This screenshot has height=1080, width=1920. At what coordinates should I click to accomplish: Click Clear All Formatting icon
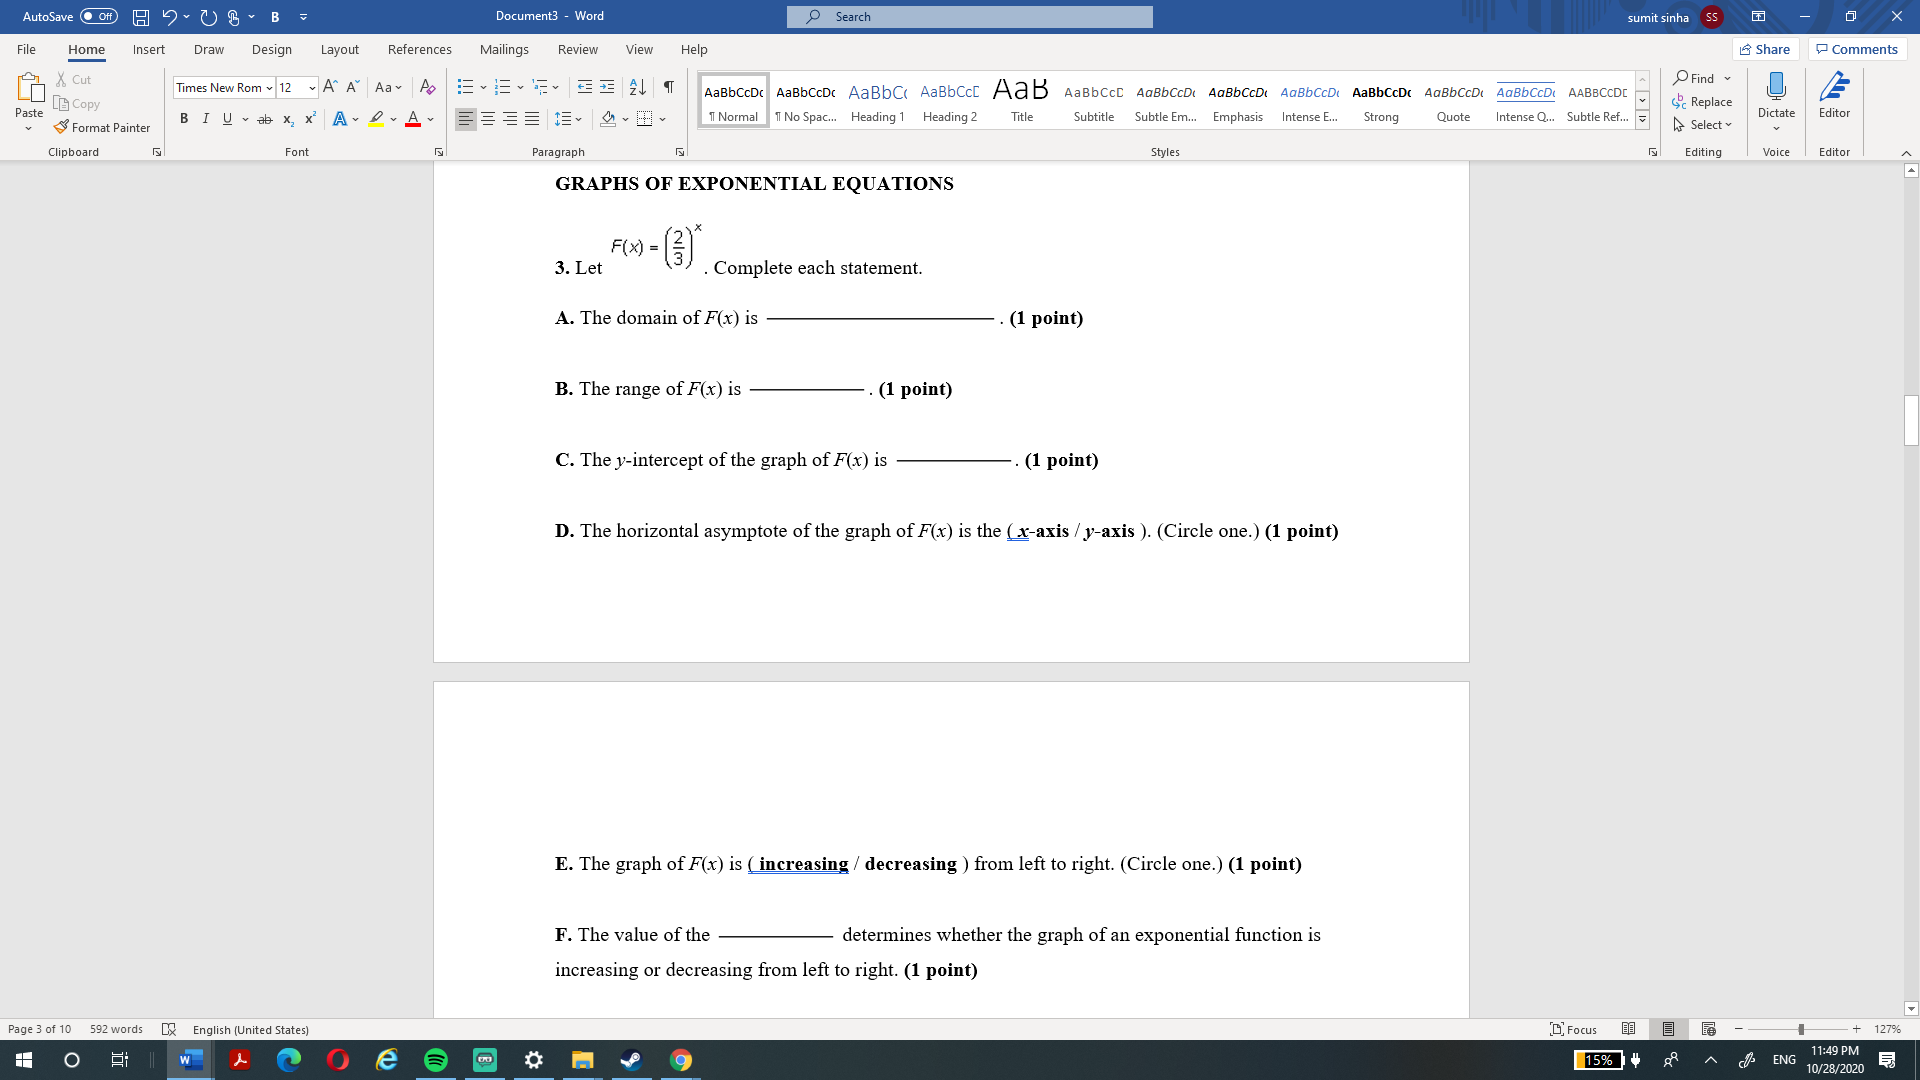pyautogui.click(x=427, y=87)
